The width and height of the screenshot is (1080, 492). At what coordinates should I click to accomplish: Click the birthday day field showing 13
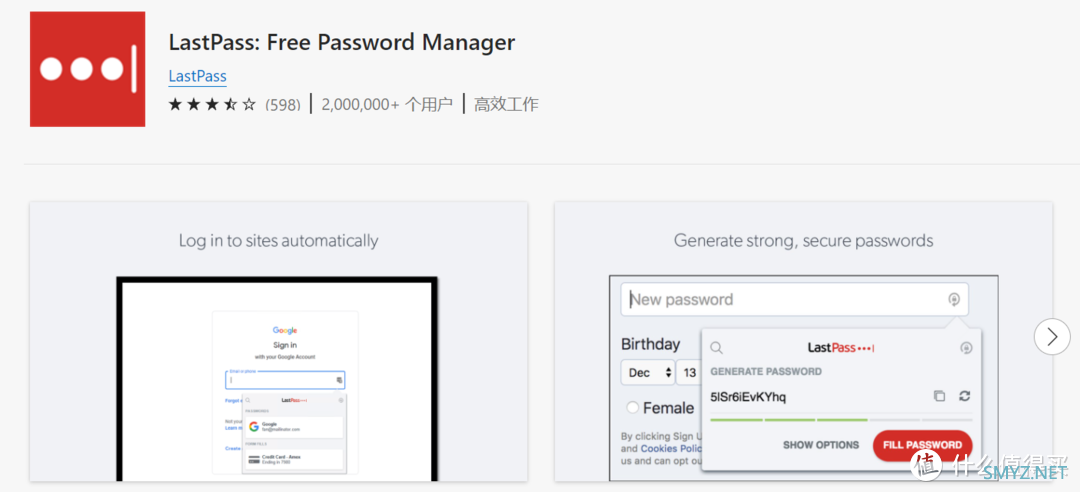[x=689, y=373]
